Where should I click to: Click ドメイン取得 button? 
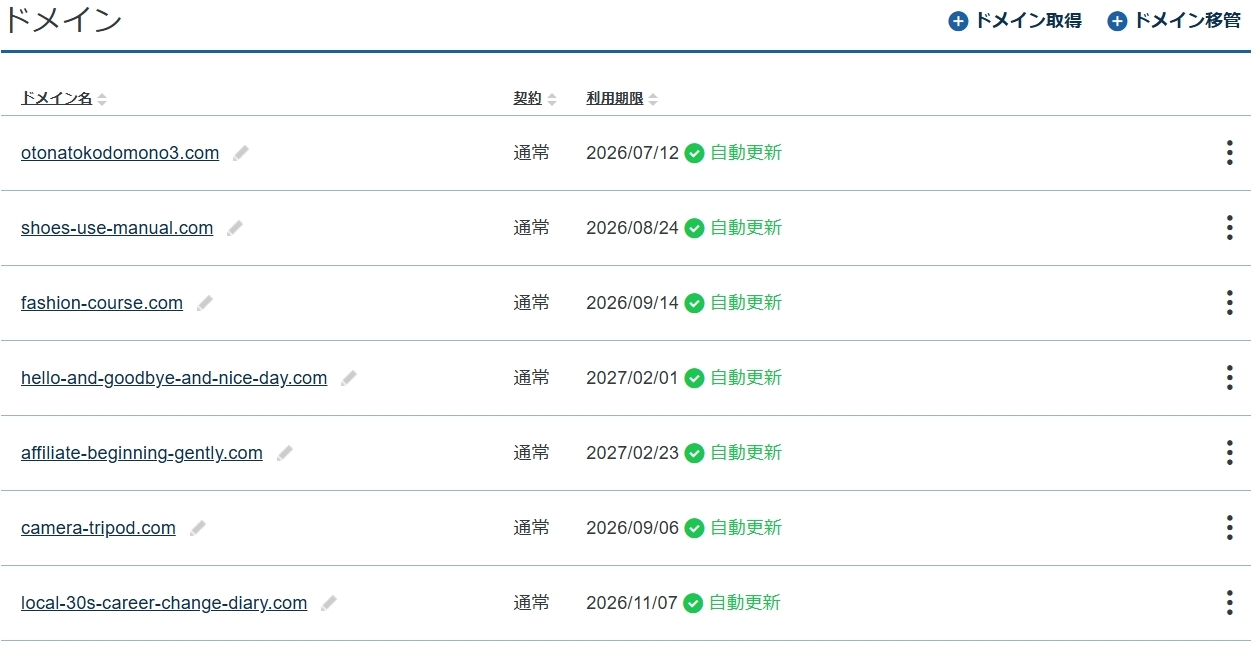(1015, 21)
